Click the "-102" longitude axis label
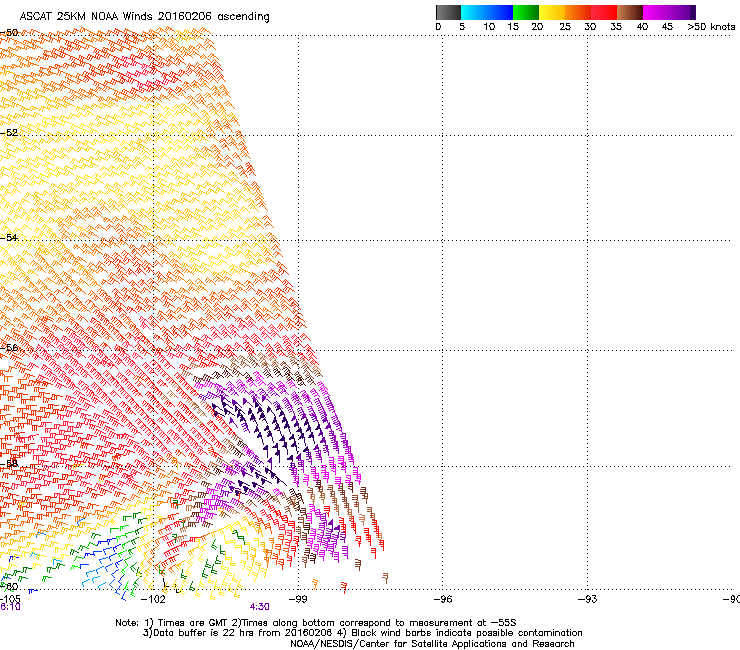Viewport: 740px width, 650px height. tap(153, 599)
